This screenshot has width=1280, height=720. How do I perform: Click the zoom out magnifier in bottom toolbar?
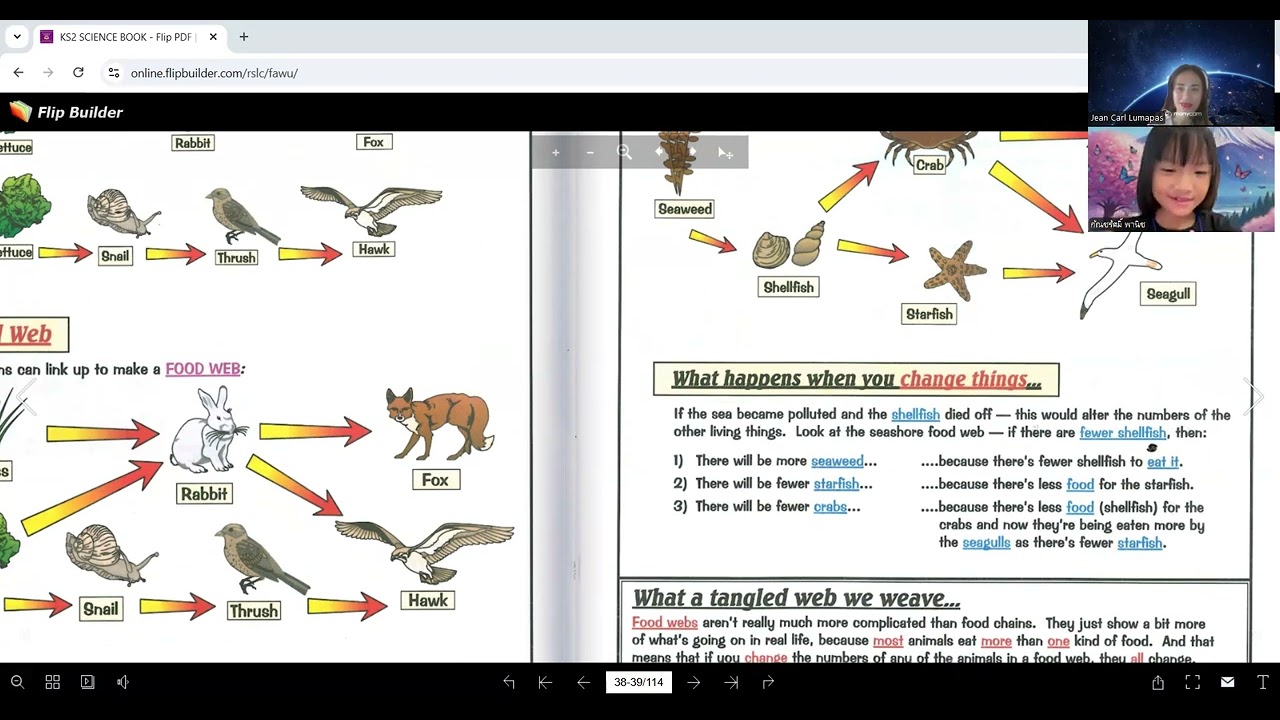[17, 682]
